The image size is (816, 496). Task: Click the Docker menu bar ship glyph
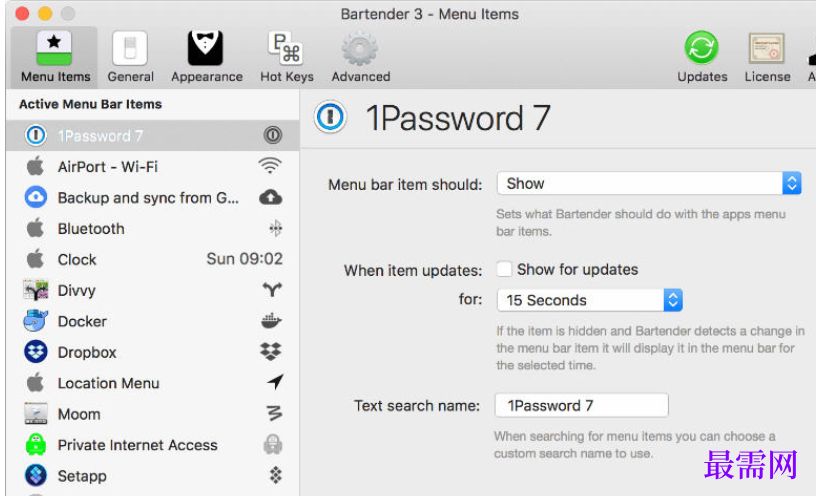(271, 321)
